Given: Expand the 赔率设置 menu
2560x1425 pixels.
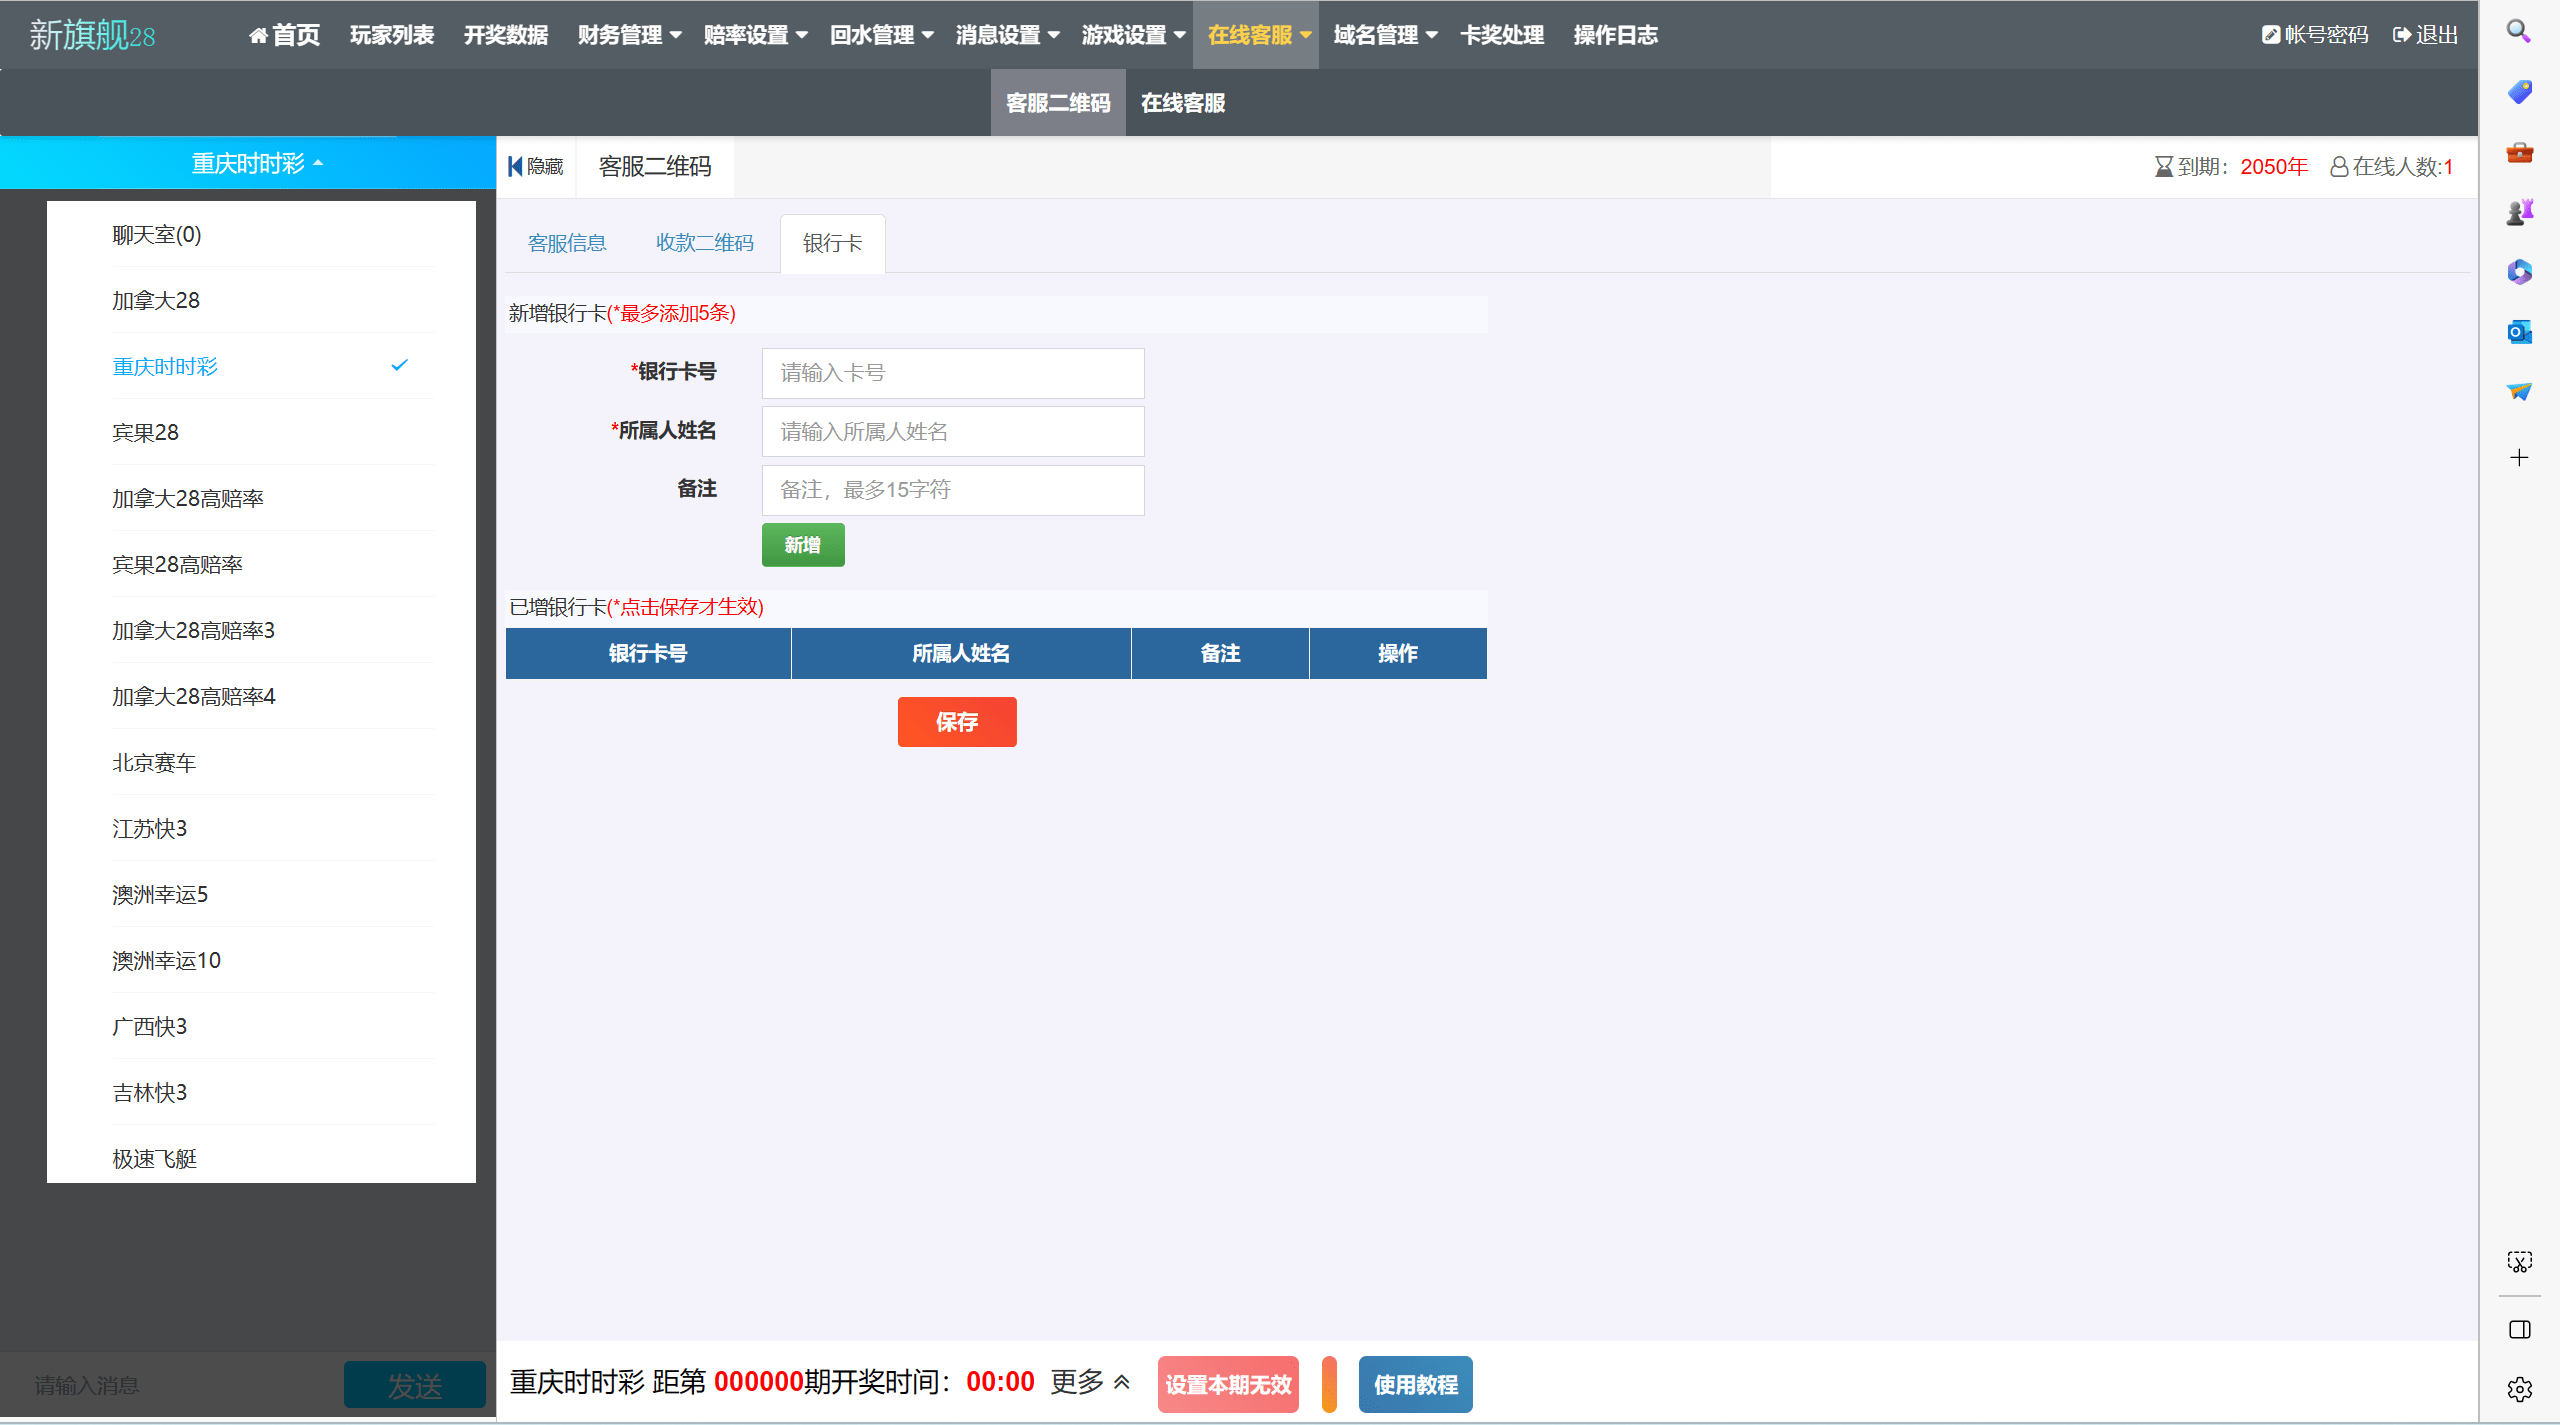Looking at the screenshot, I should tap(755, 35).
